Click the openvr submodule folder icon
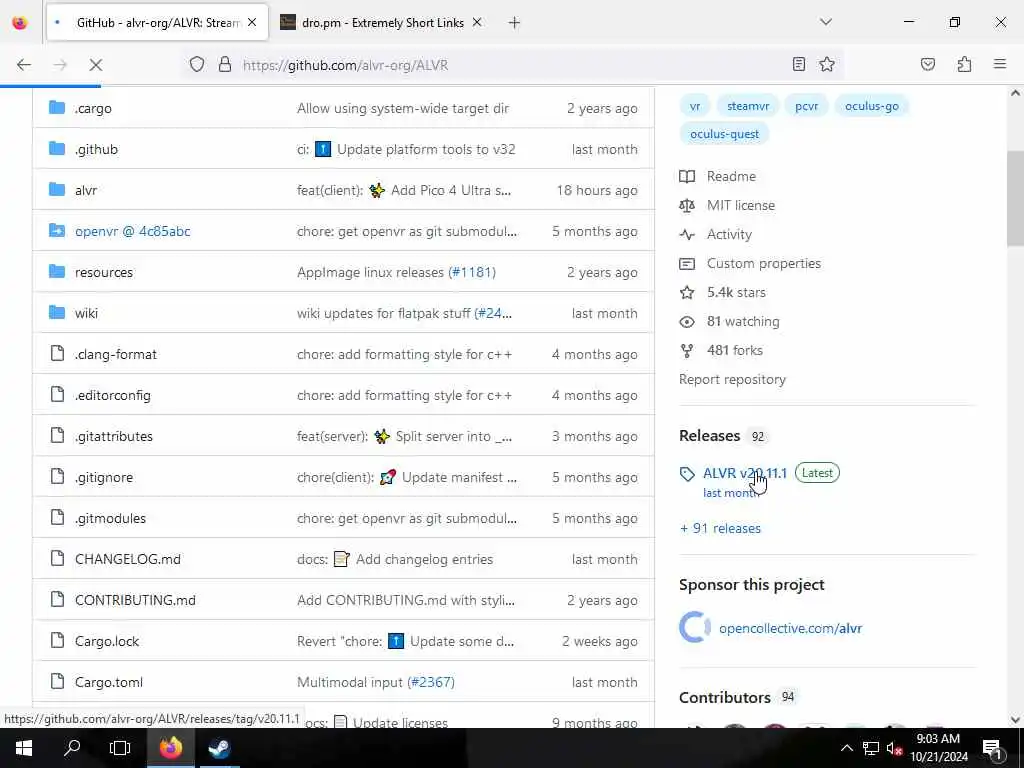The width and height of the screenshot is (1024, 768). click(57, 231)
